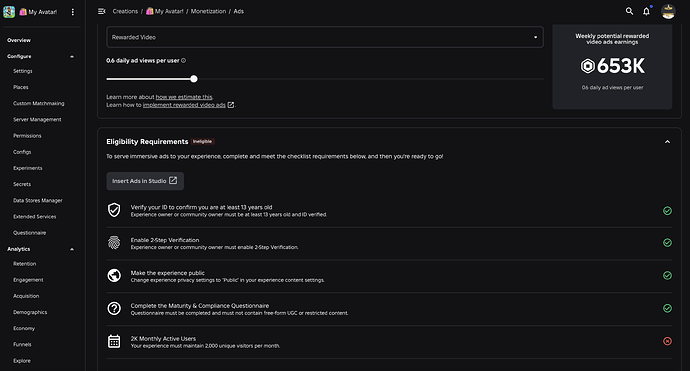Viewport: 690px width, 371px height.
Task: Open Acquisition analytics
Action: (26, 296)
